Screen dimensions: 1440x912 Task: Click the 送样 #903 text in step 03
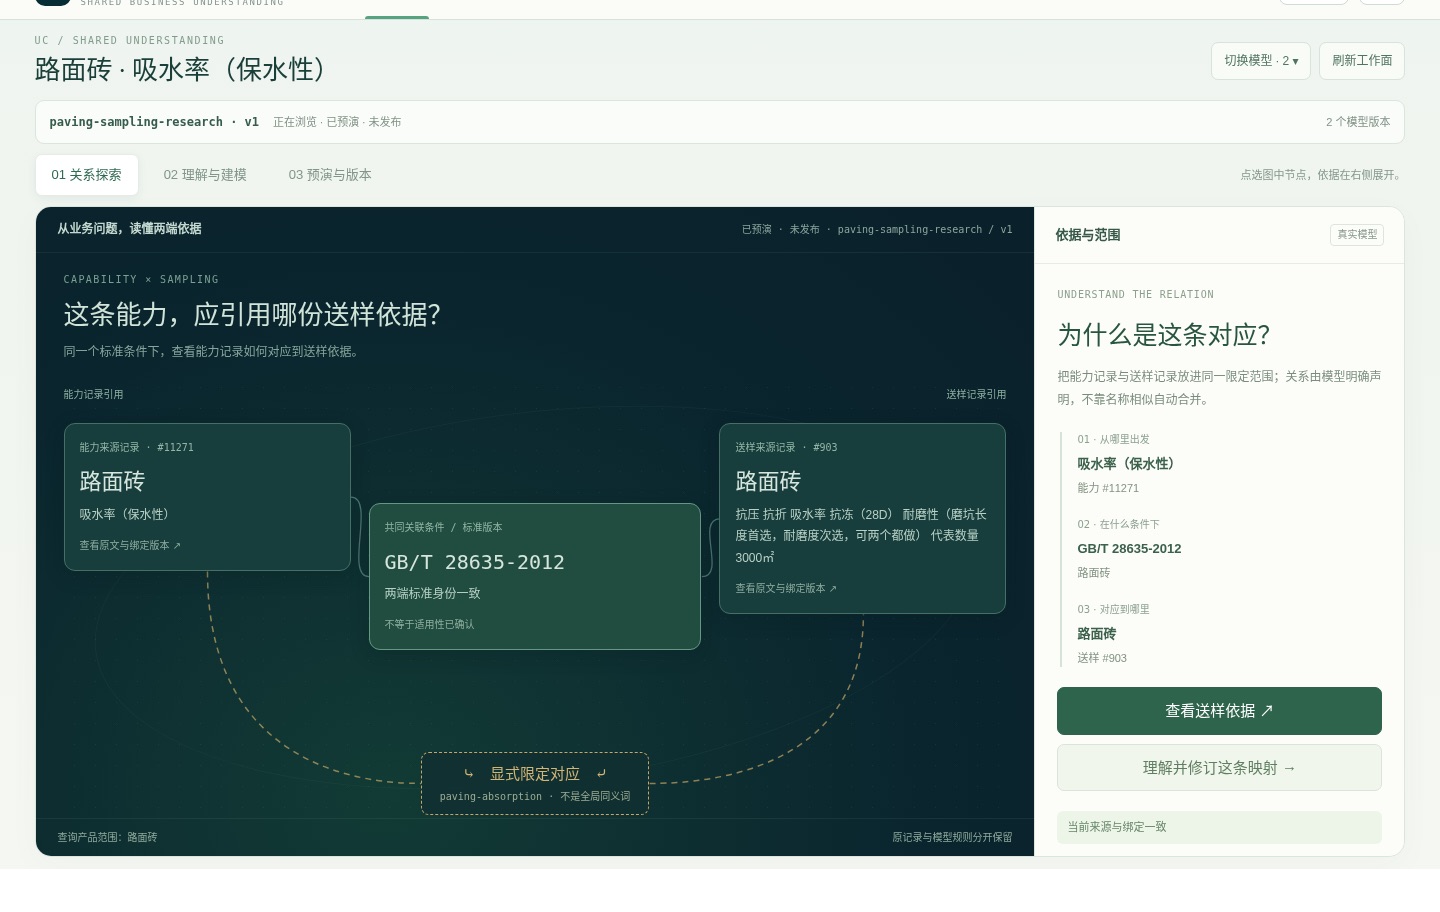click(1102, 658)
